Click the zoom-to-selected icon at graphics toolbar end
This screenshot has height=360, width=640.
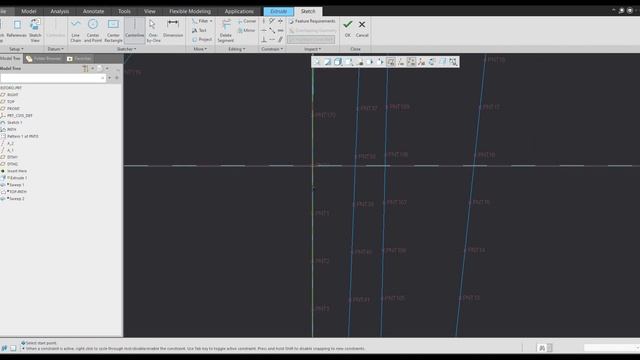click(453, 62)
